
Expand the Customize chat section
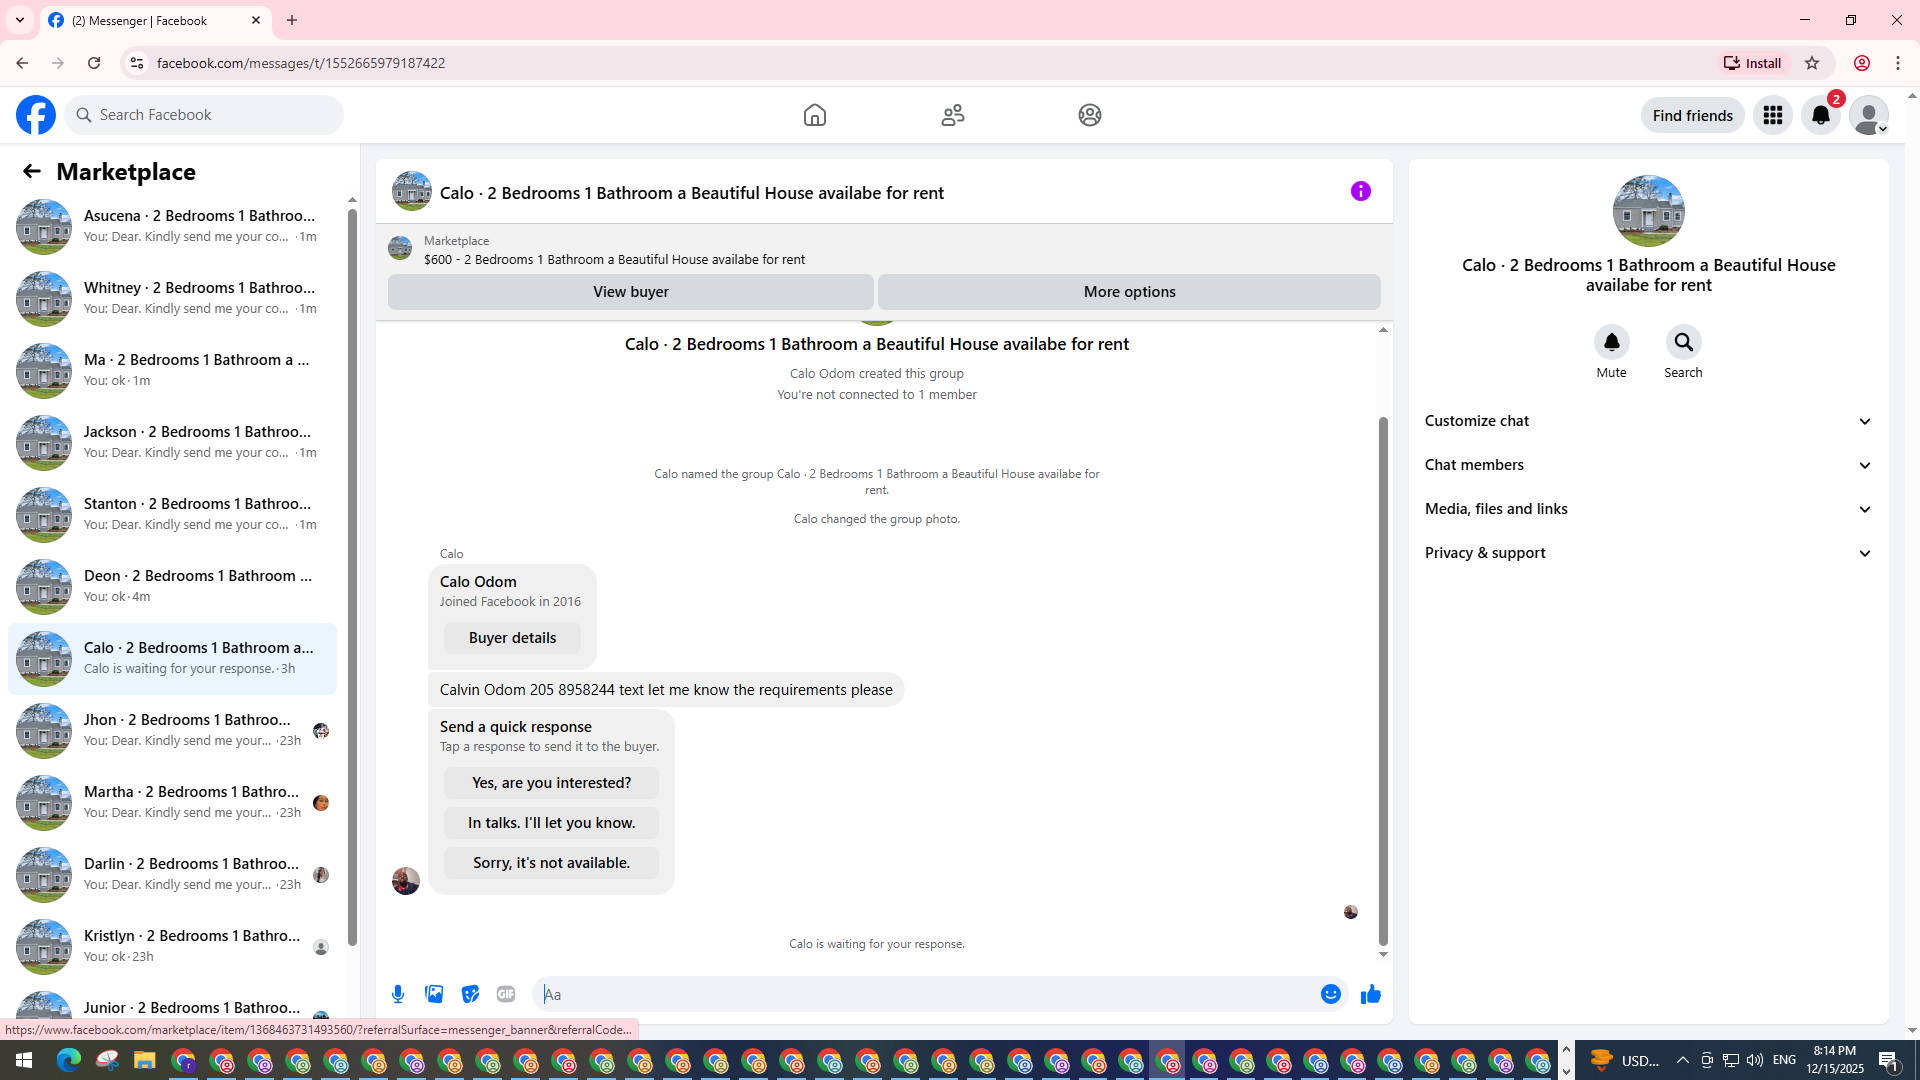click(1648, 421)
